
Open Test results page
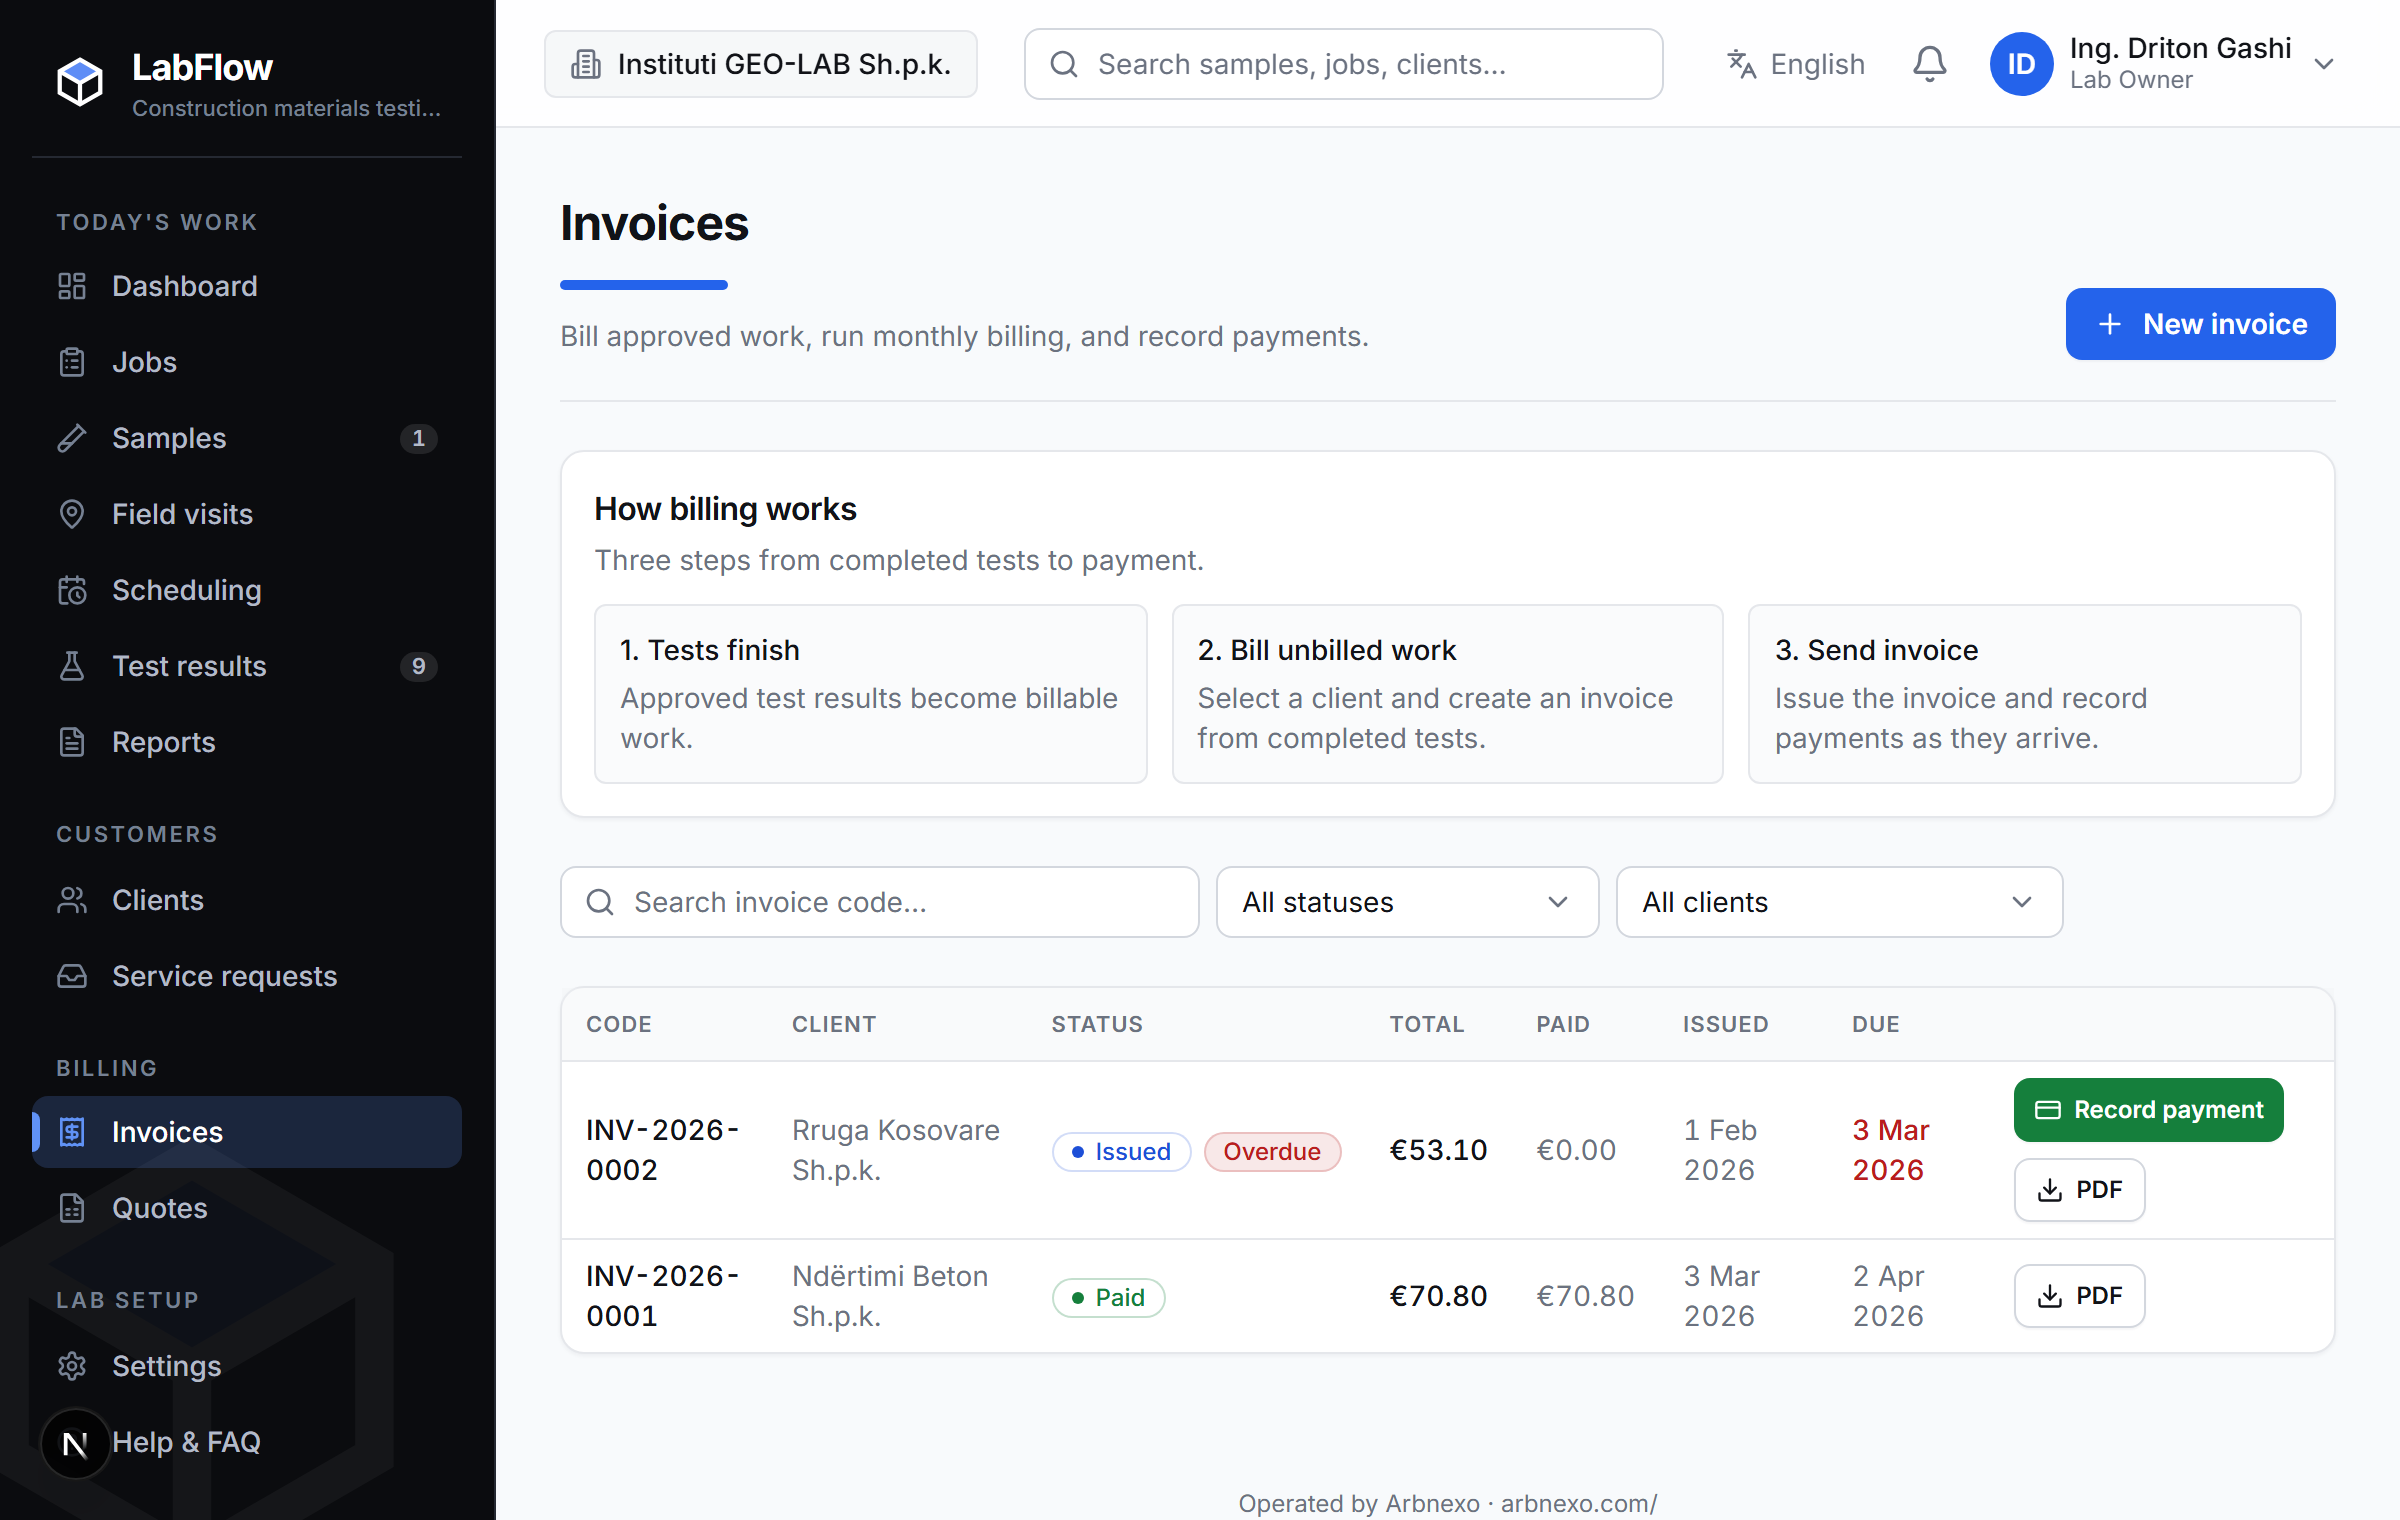(247, 666)
